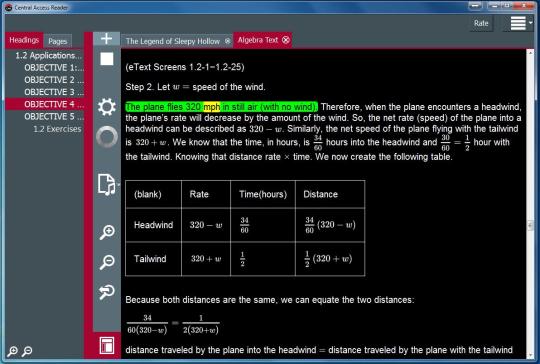540x364 pixels.
Task: Click the Headwind row label
Action: tap(153, 225)
